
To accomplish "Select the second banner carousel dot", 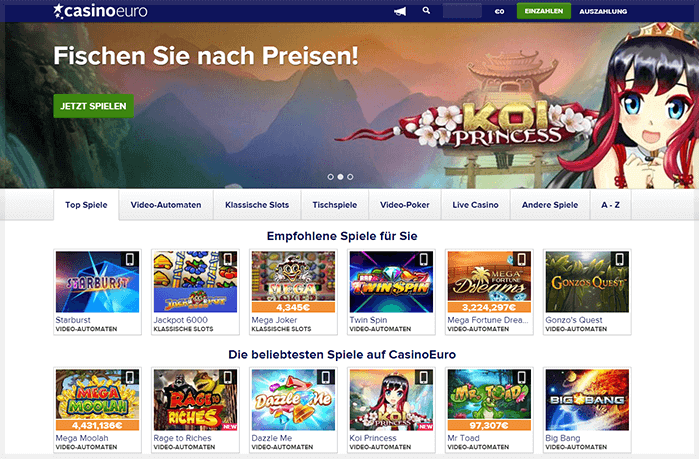I will tap(340, 177).
